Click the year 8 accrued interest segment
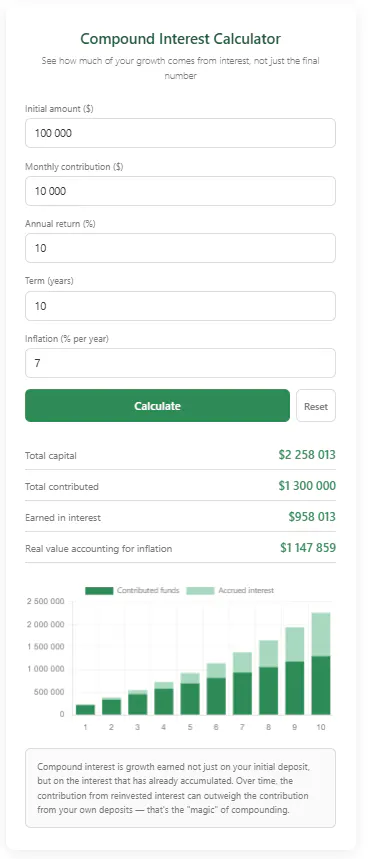This screenshot has height=859, width=370. pos(269,654)
